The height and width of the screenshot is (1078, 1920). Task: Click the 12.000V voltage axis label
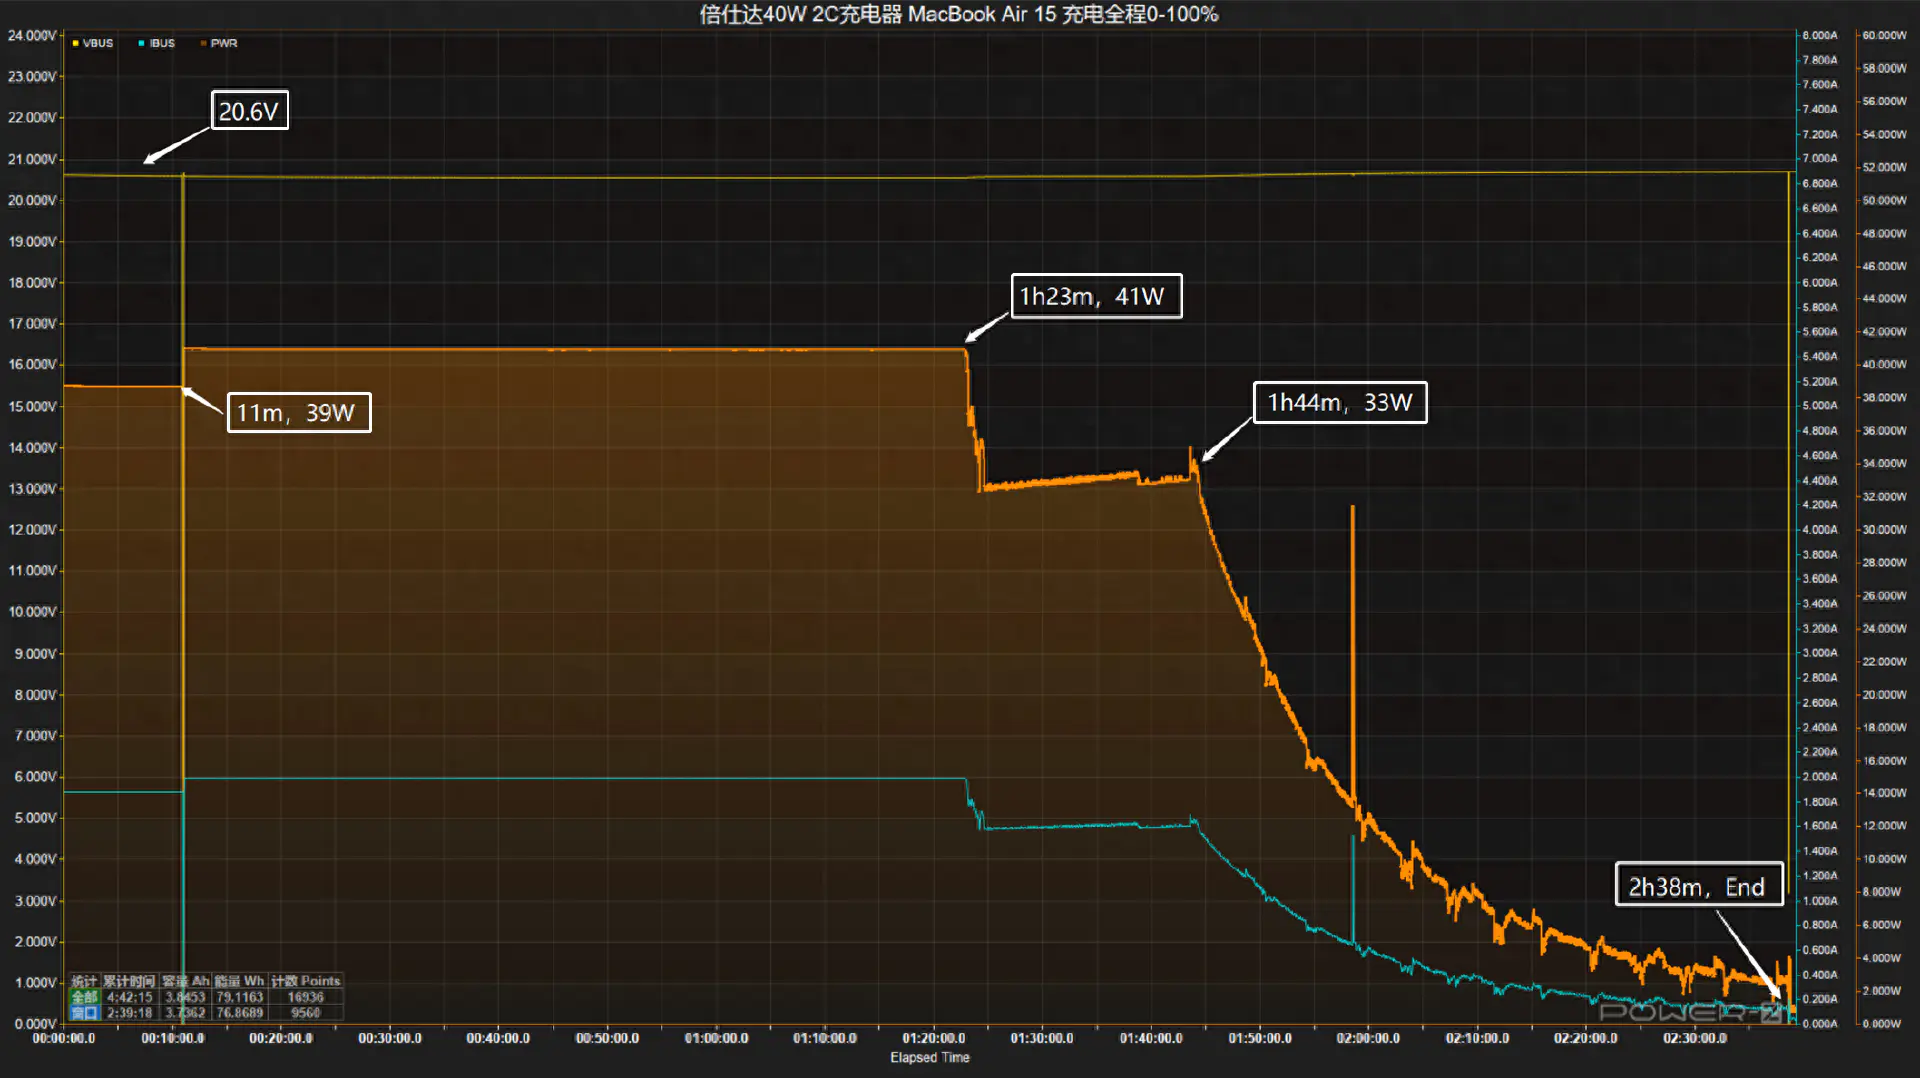pos(32,529)
